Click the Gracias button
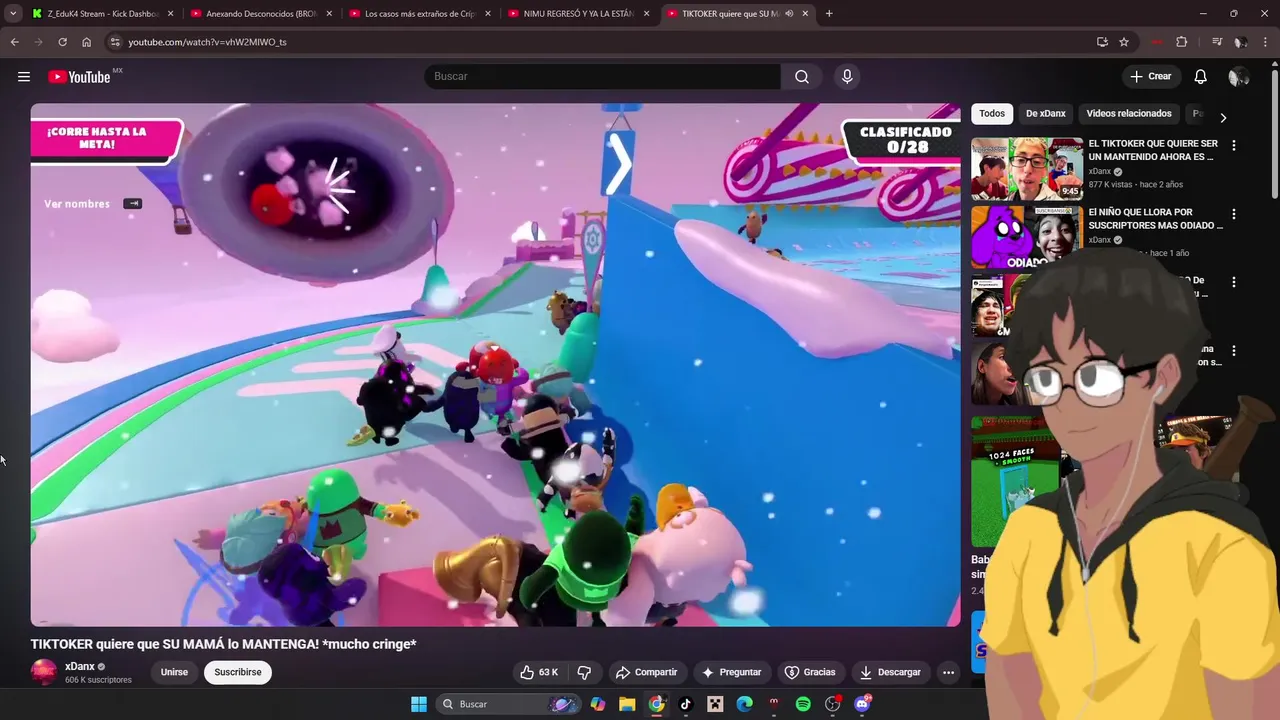1280x720 pixels. pyautogui.click(x=810, y=672)
